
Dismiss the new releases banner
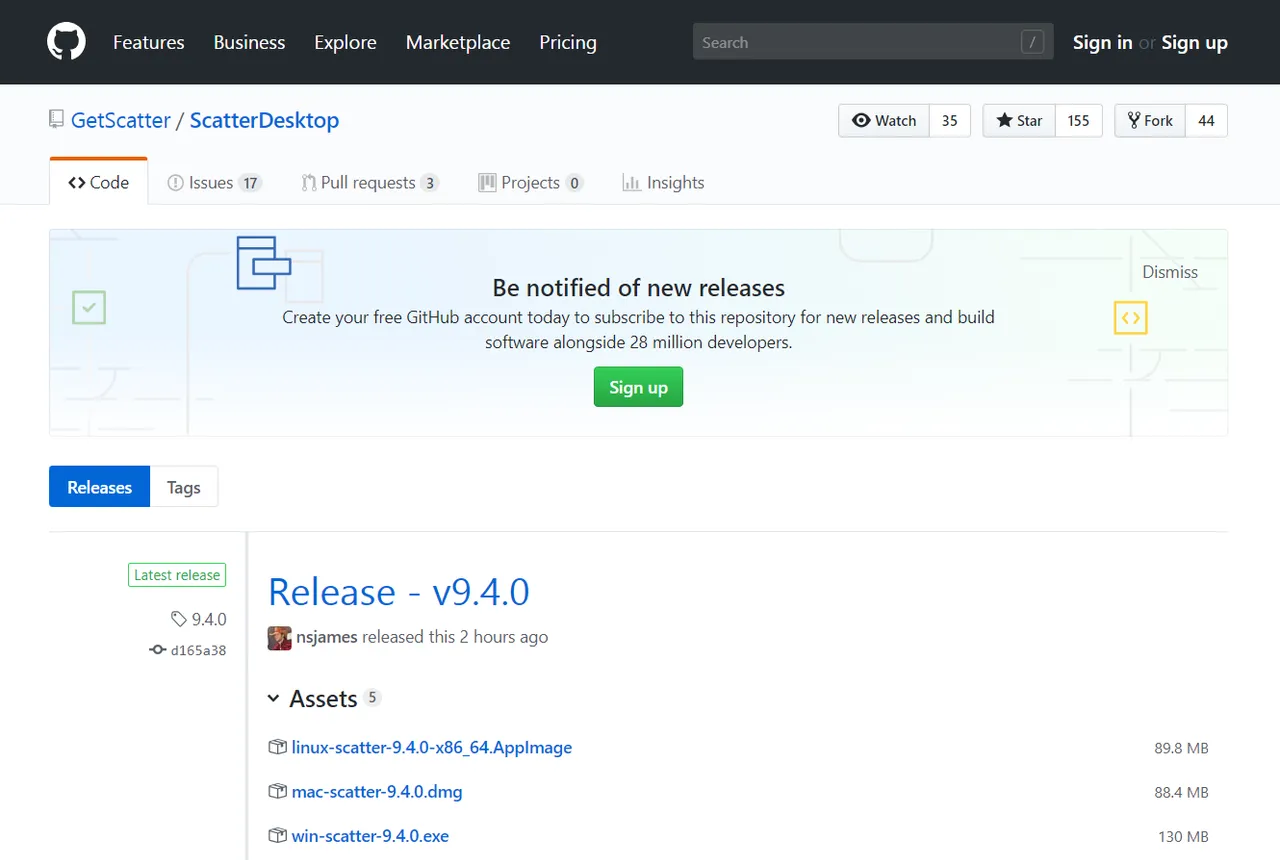click(1170, 272)
